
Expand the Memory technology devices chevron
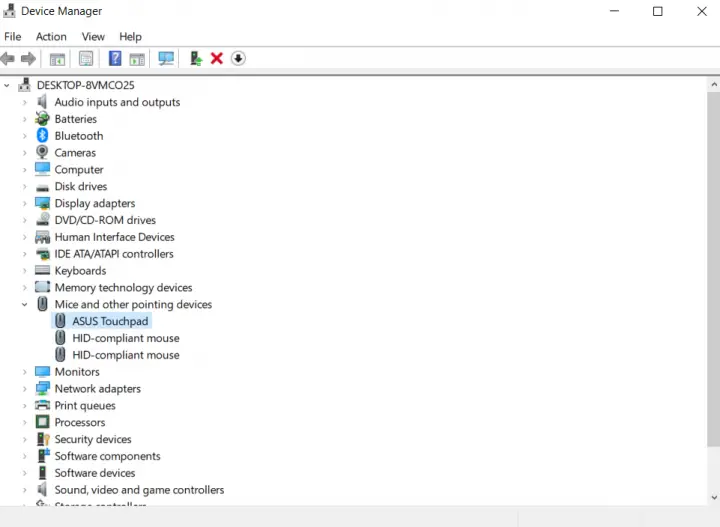pos(24,287)
